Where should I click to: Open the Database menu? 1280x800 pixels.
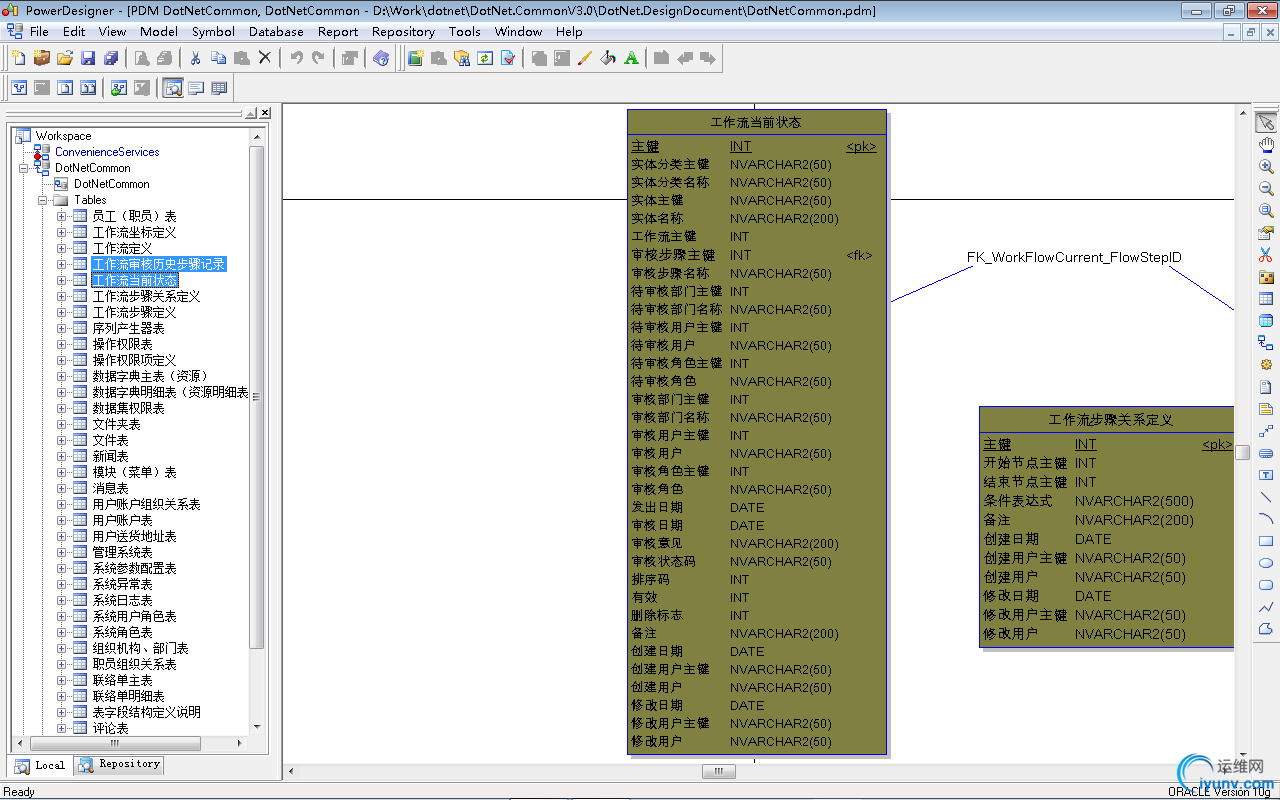click(276, 32)
